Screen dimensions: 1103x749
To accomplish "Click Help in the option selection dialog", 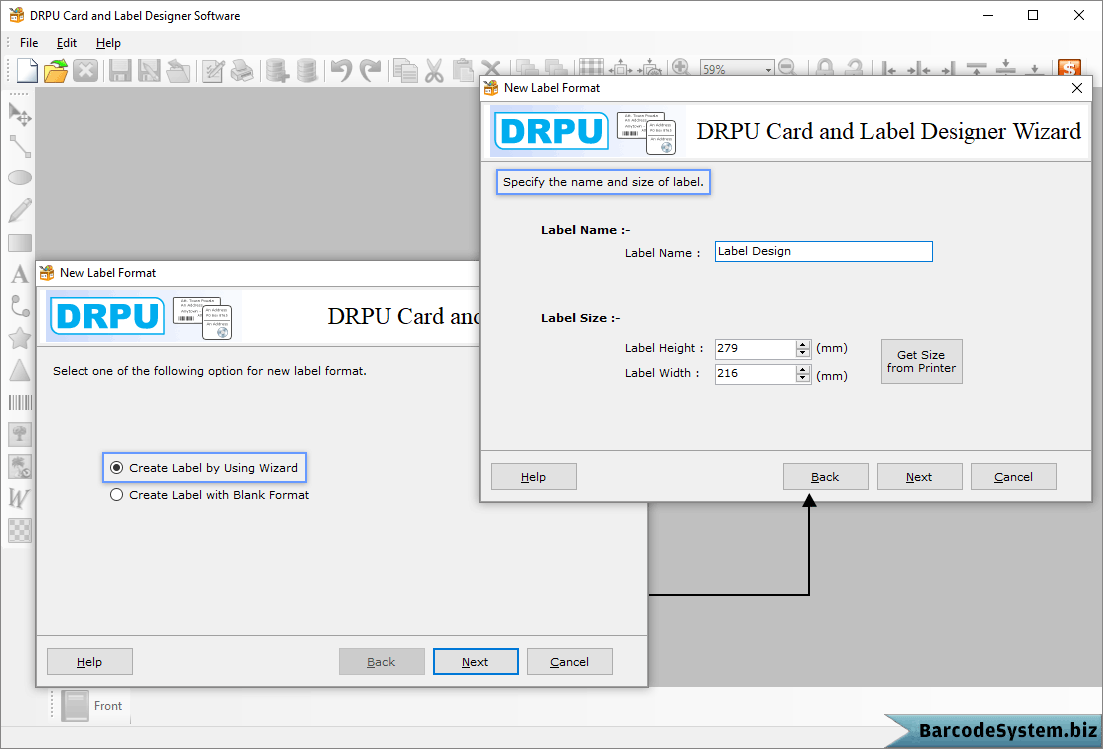I will click(89, 662).
